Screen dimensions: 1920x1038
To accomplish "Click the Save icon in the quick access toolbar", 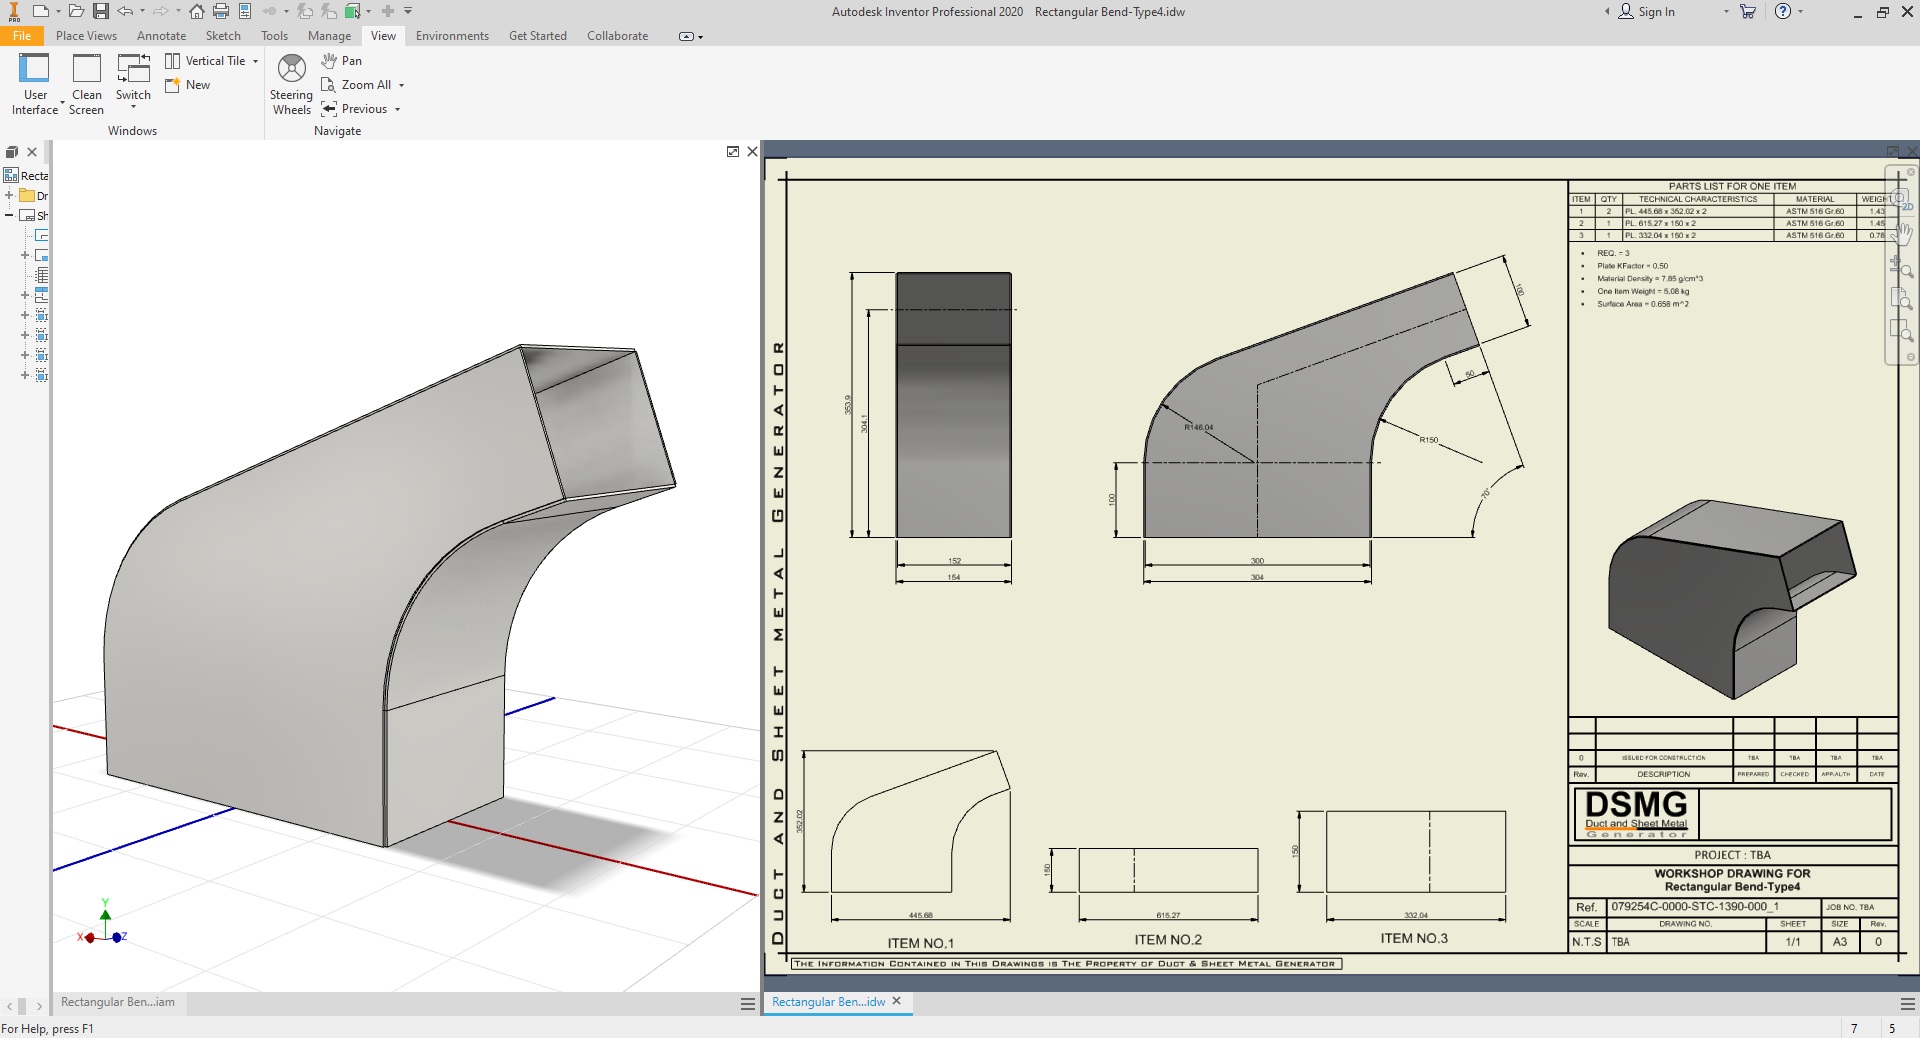I will [101, 12].
